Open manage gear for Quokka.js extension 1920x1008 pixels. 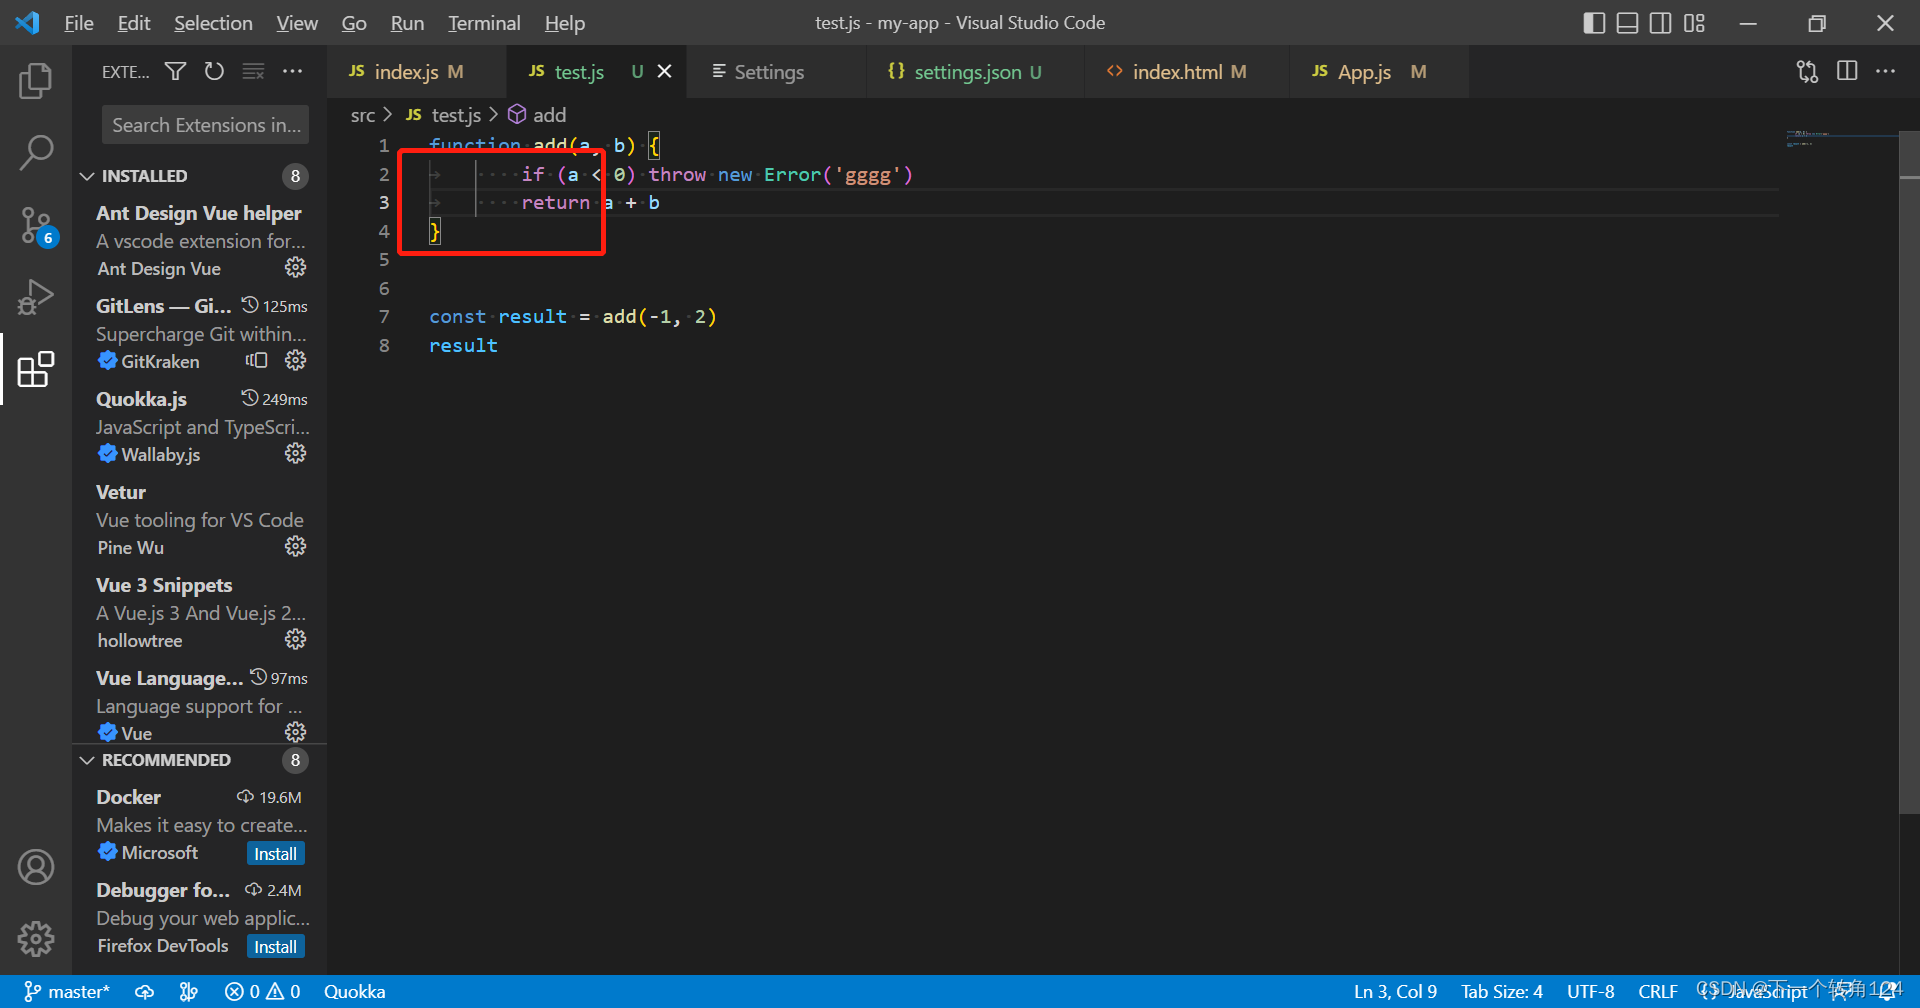click(295, 454)
